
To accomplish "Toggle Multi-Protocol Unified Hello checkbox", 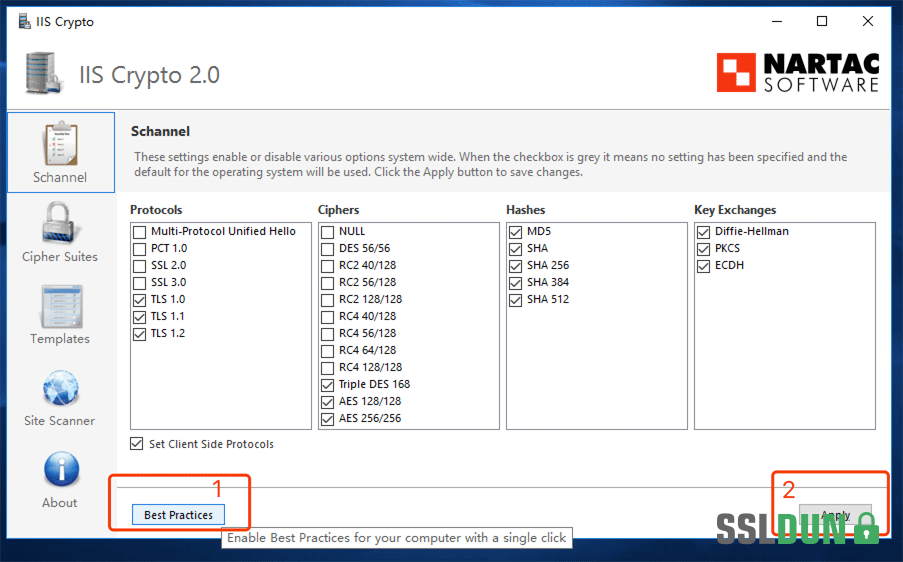I will [139, 232].
